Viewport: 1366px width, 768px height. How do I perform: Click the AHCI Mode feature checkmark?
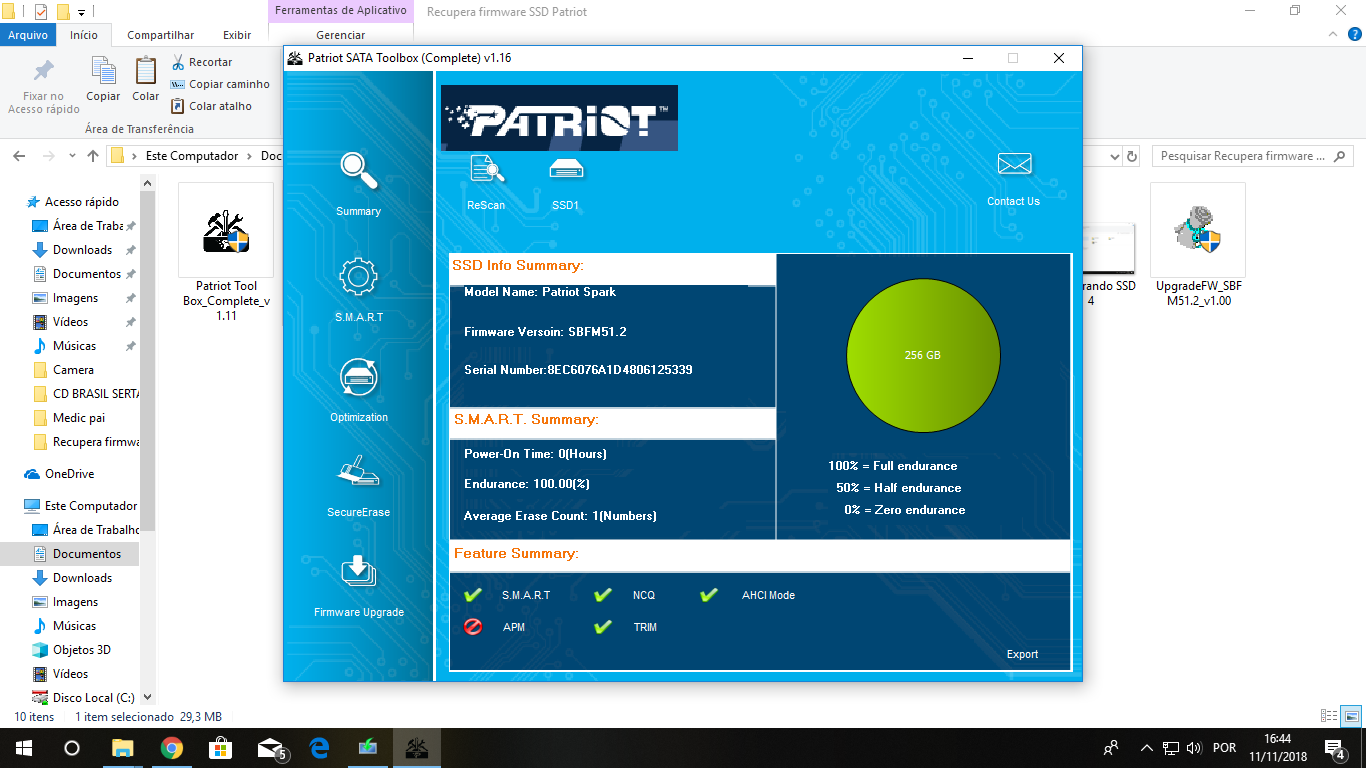[709, 596]
